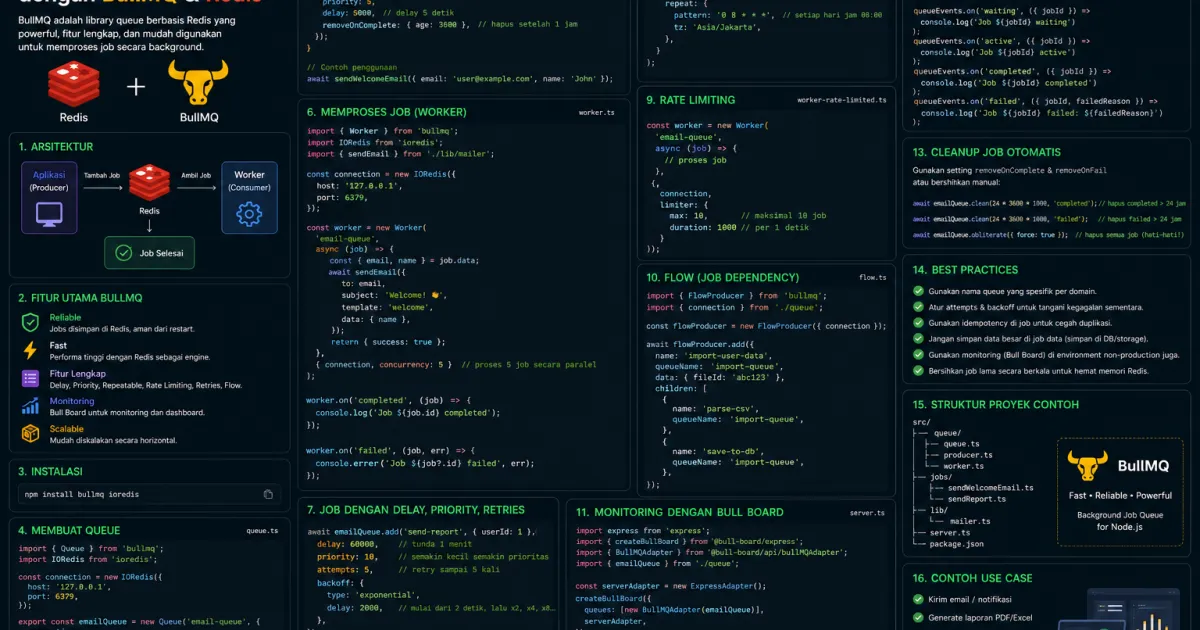Click the Aplikasi (Producer) monitor icon
Viewport: 1200px width, 630px height.
click(49, 214)
